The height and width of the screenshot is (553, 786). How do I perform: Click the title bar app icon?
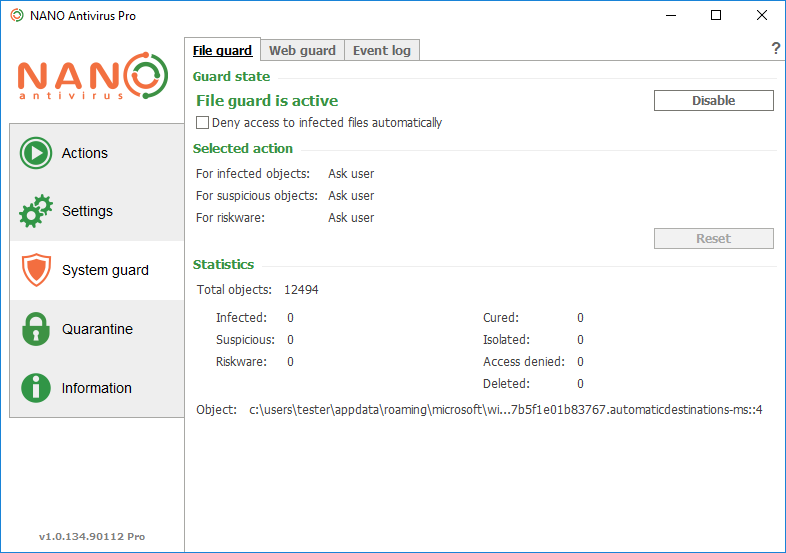coord(17,16)
